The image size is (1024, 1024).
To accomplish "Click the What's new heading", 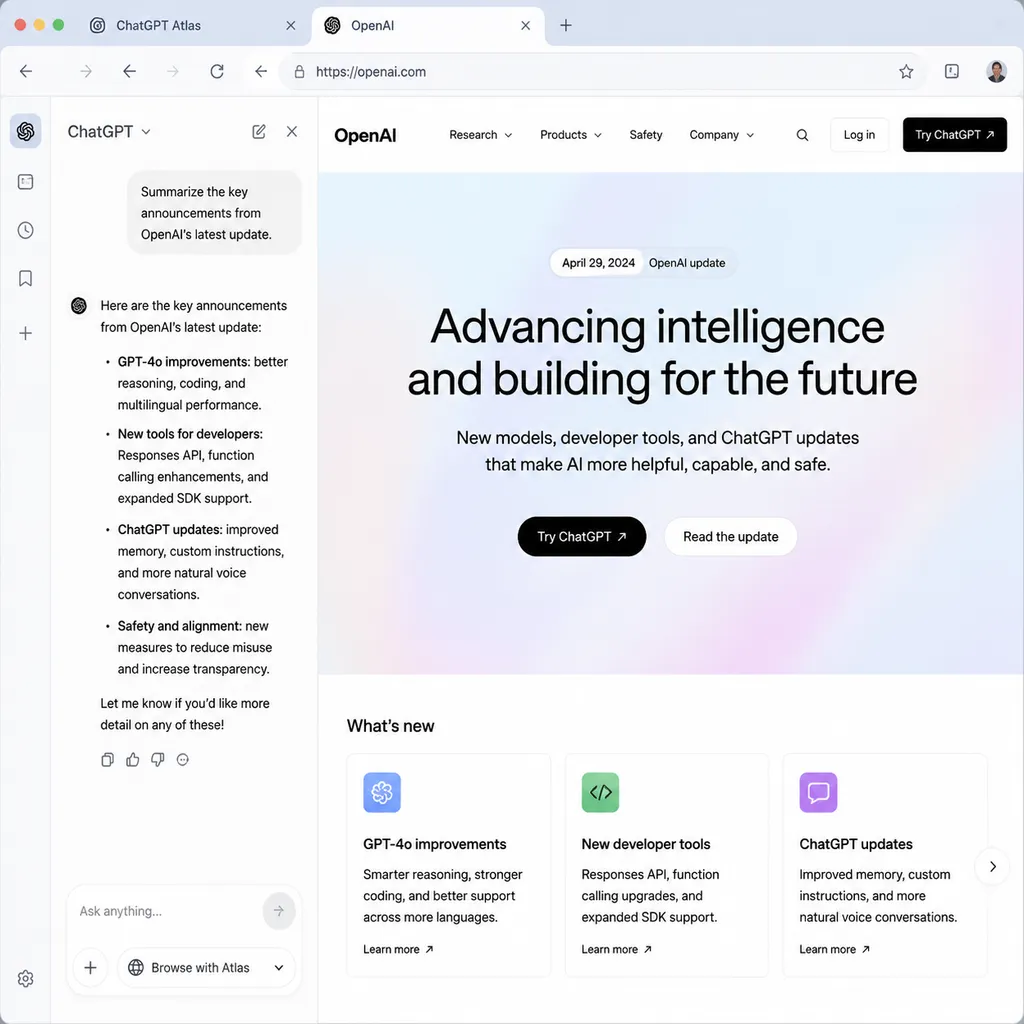I will click(391, 726).
